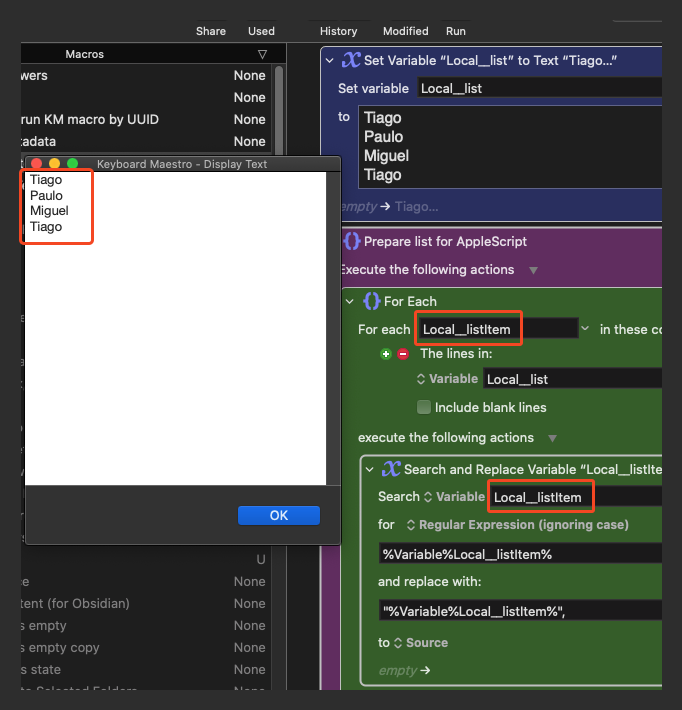Change the Search Variable source popup

pyautogui.click(x=454, y=497)
